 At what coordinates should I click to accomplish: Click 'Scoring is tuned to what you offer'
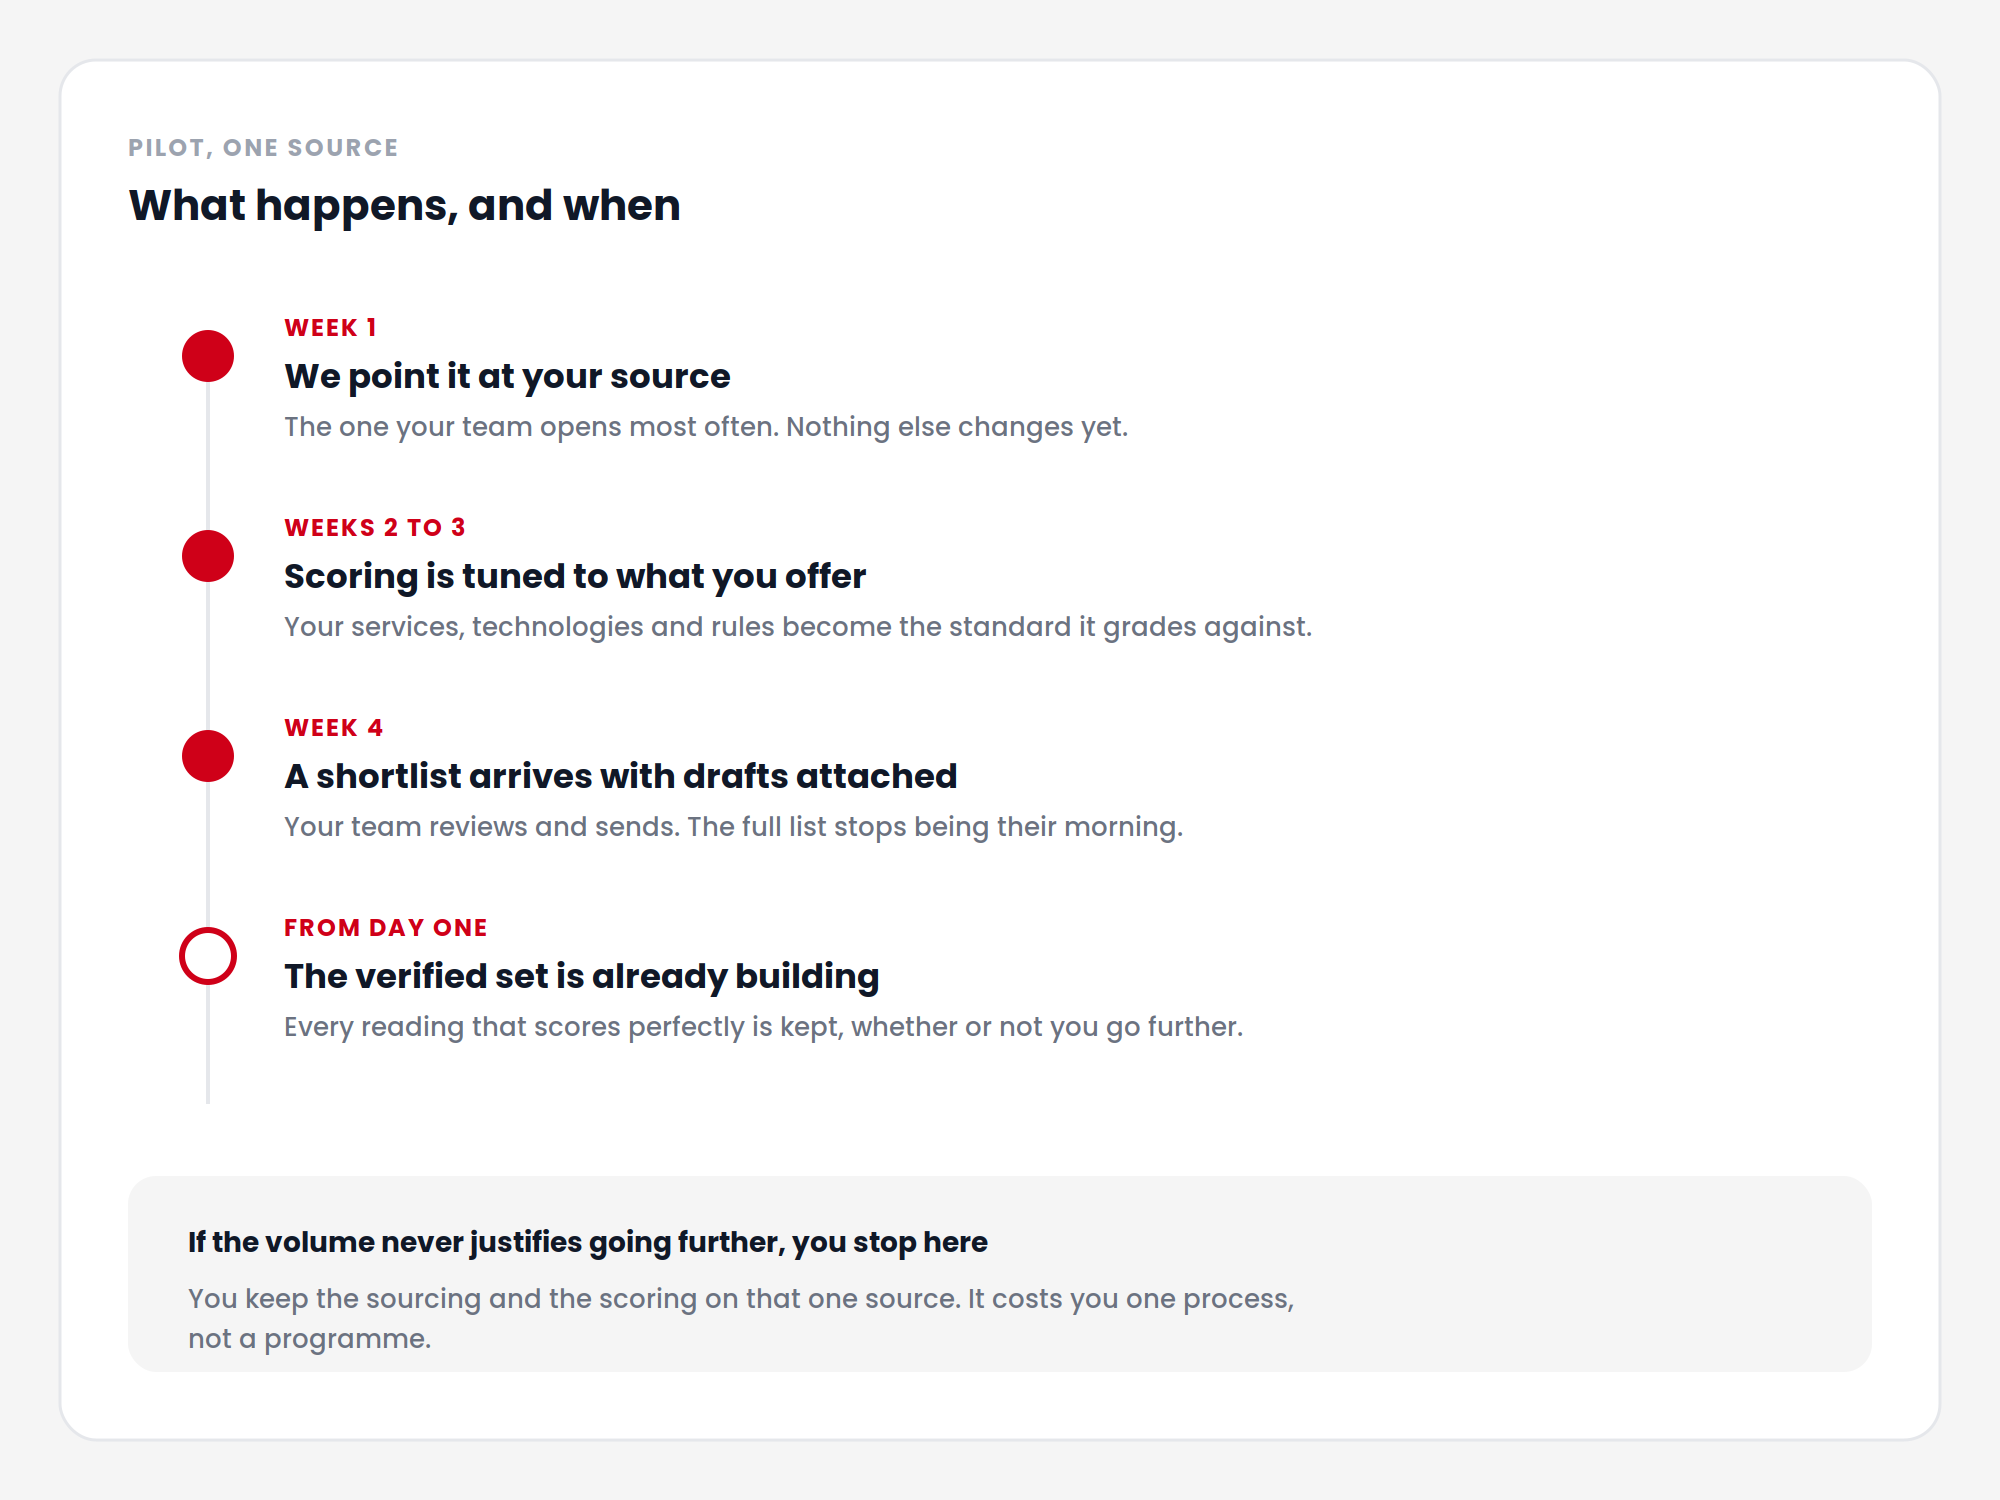click(575, 577)
